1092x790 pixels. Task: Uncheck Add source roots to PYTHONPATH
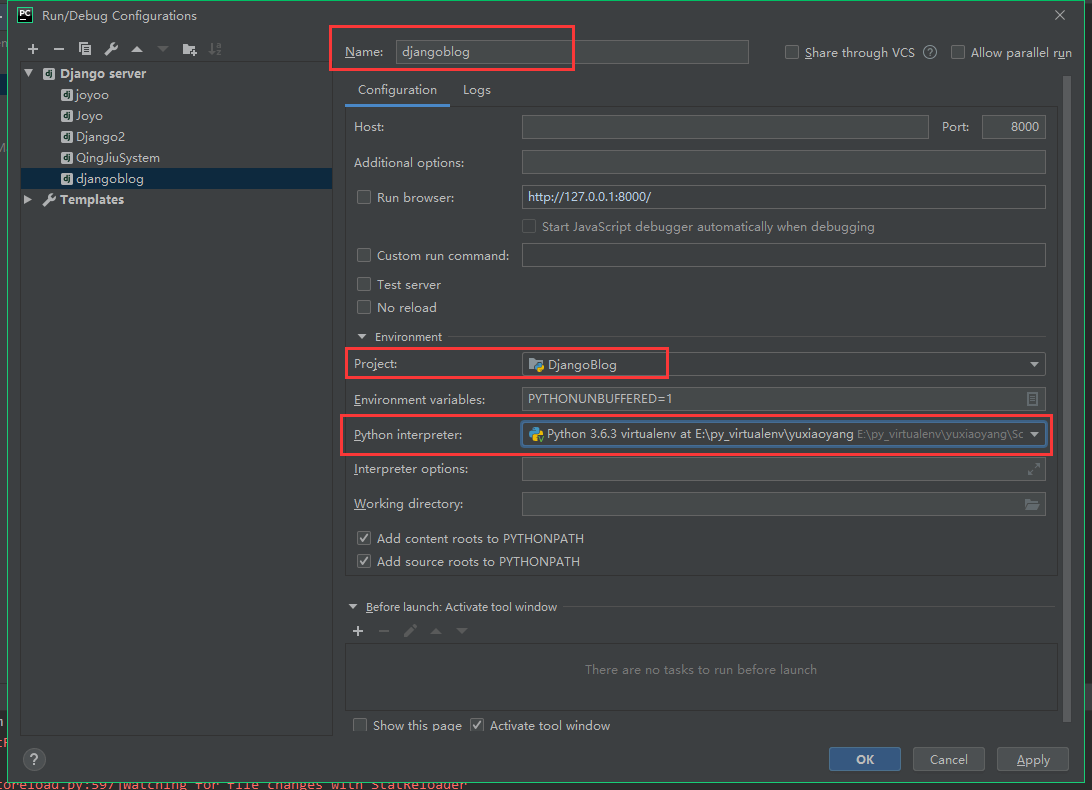(x=364, y=561)
